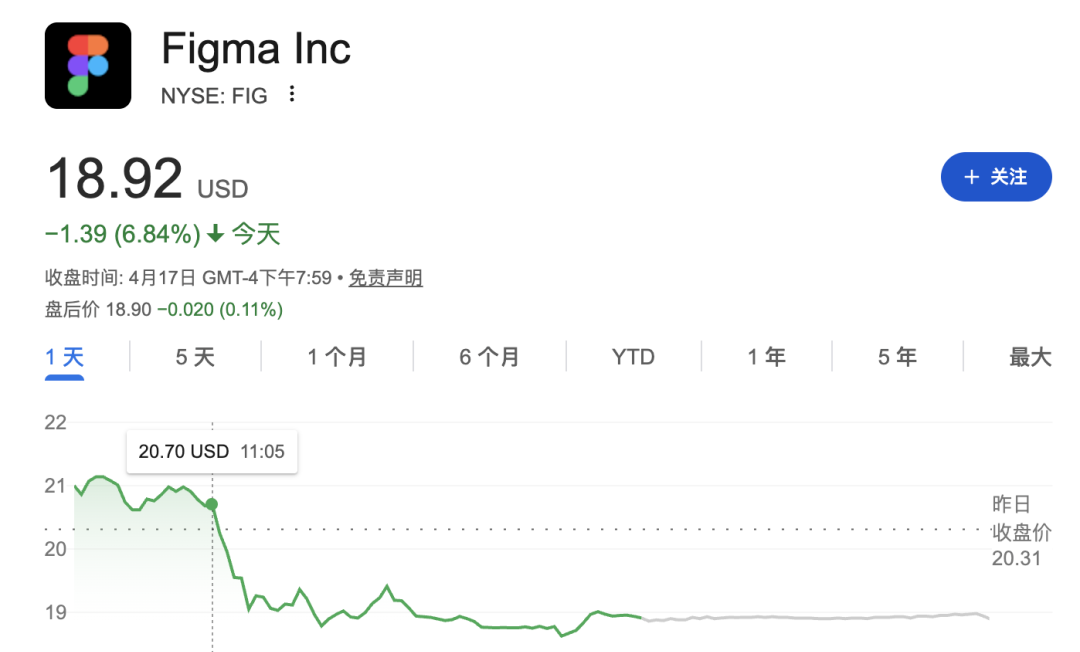Click the 昨日收盘价 20.31 label
This screenshot has height=652, width=1080.
coord(1016,531)
